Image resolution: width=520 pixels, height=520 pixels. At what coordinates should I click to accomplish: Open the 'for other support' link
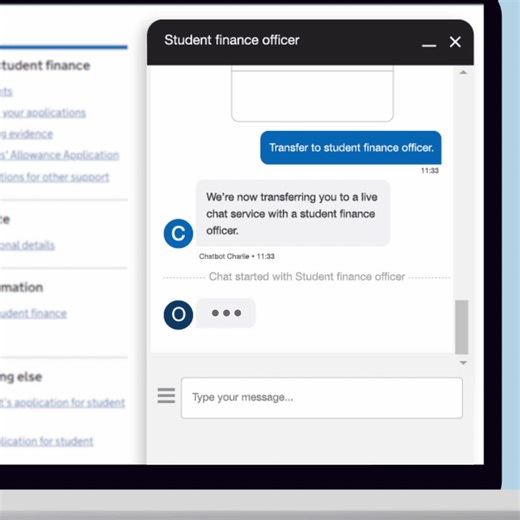pos(54,177)
